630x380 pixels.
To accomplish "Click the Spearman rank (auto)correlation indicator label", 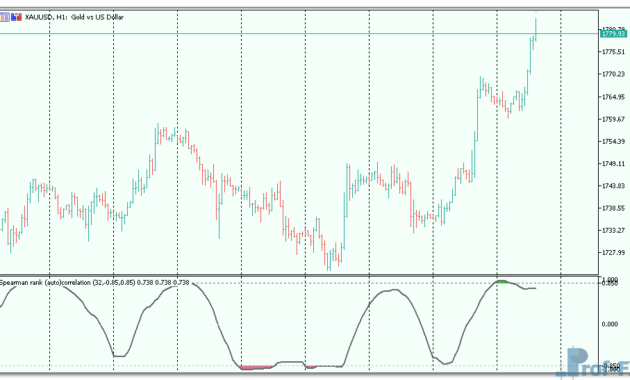I will coord(94,283).
